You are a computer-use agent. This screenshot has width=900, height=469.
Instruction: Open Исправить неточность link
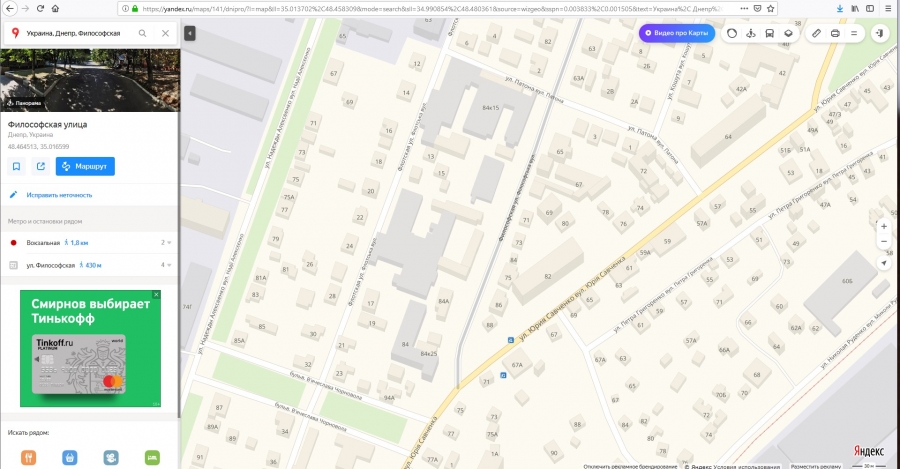(59, 195)
